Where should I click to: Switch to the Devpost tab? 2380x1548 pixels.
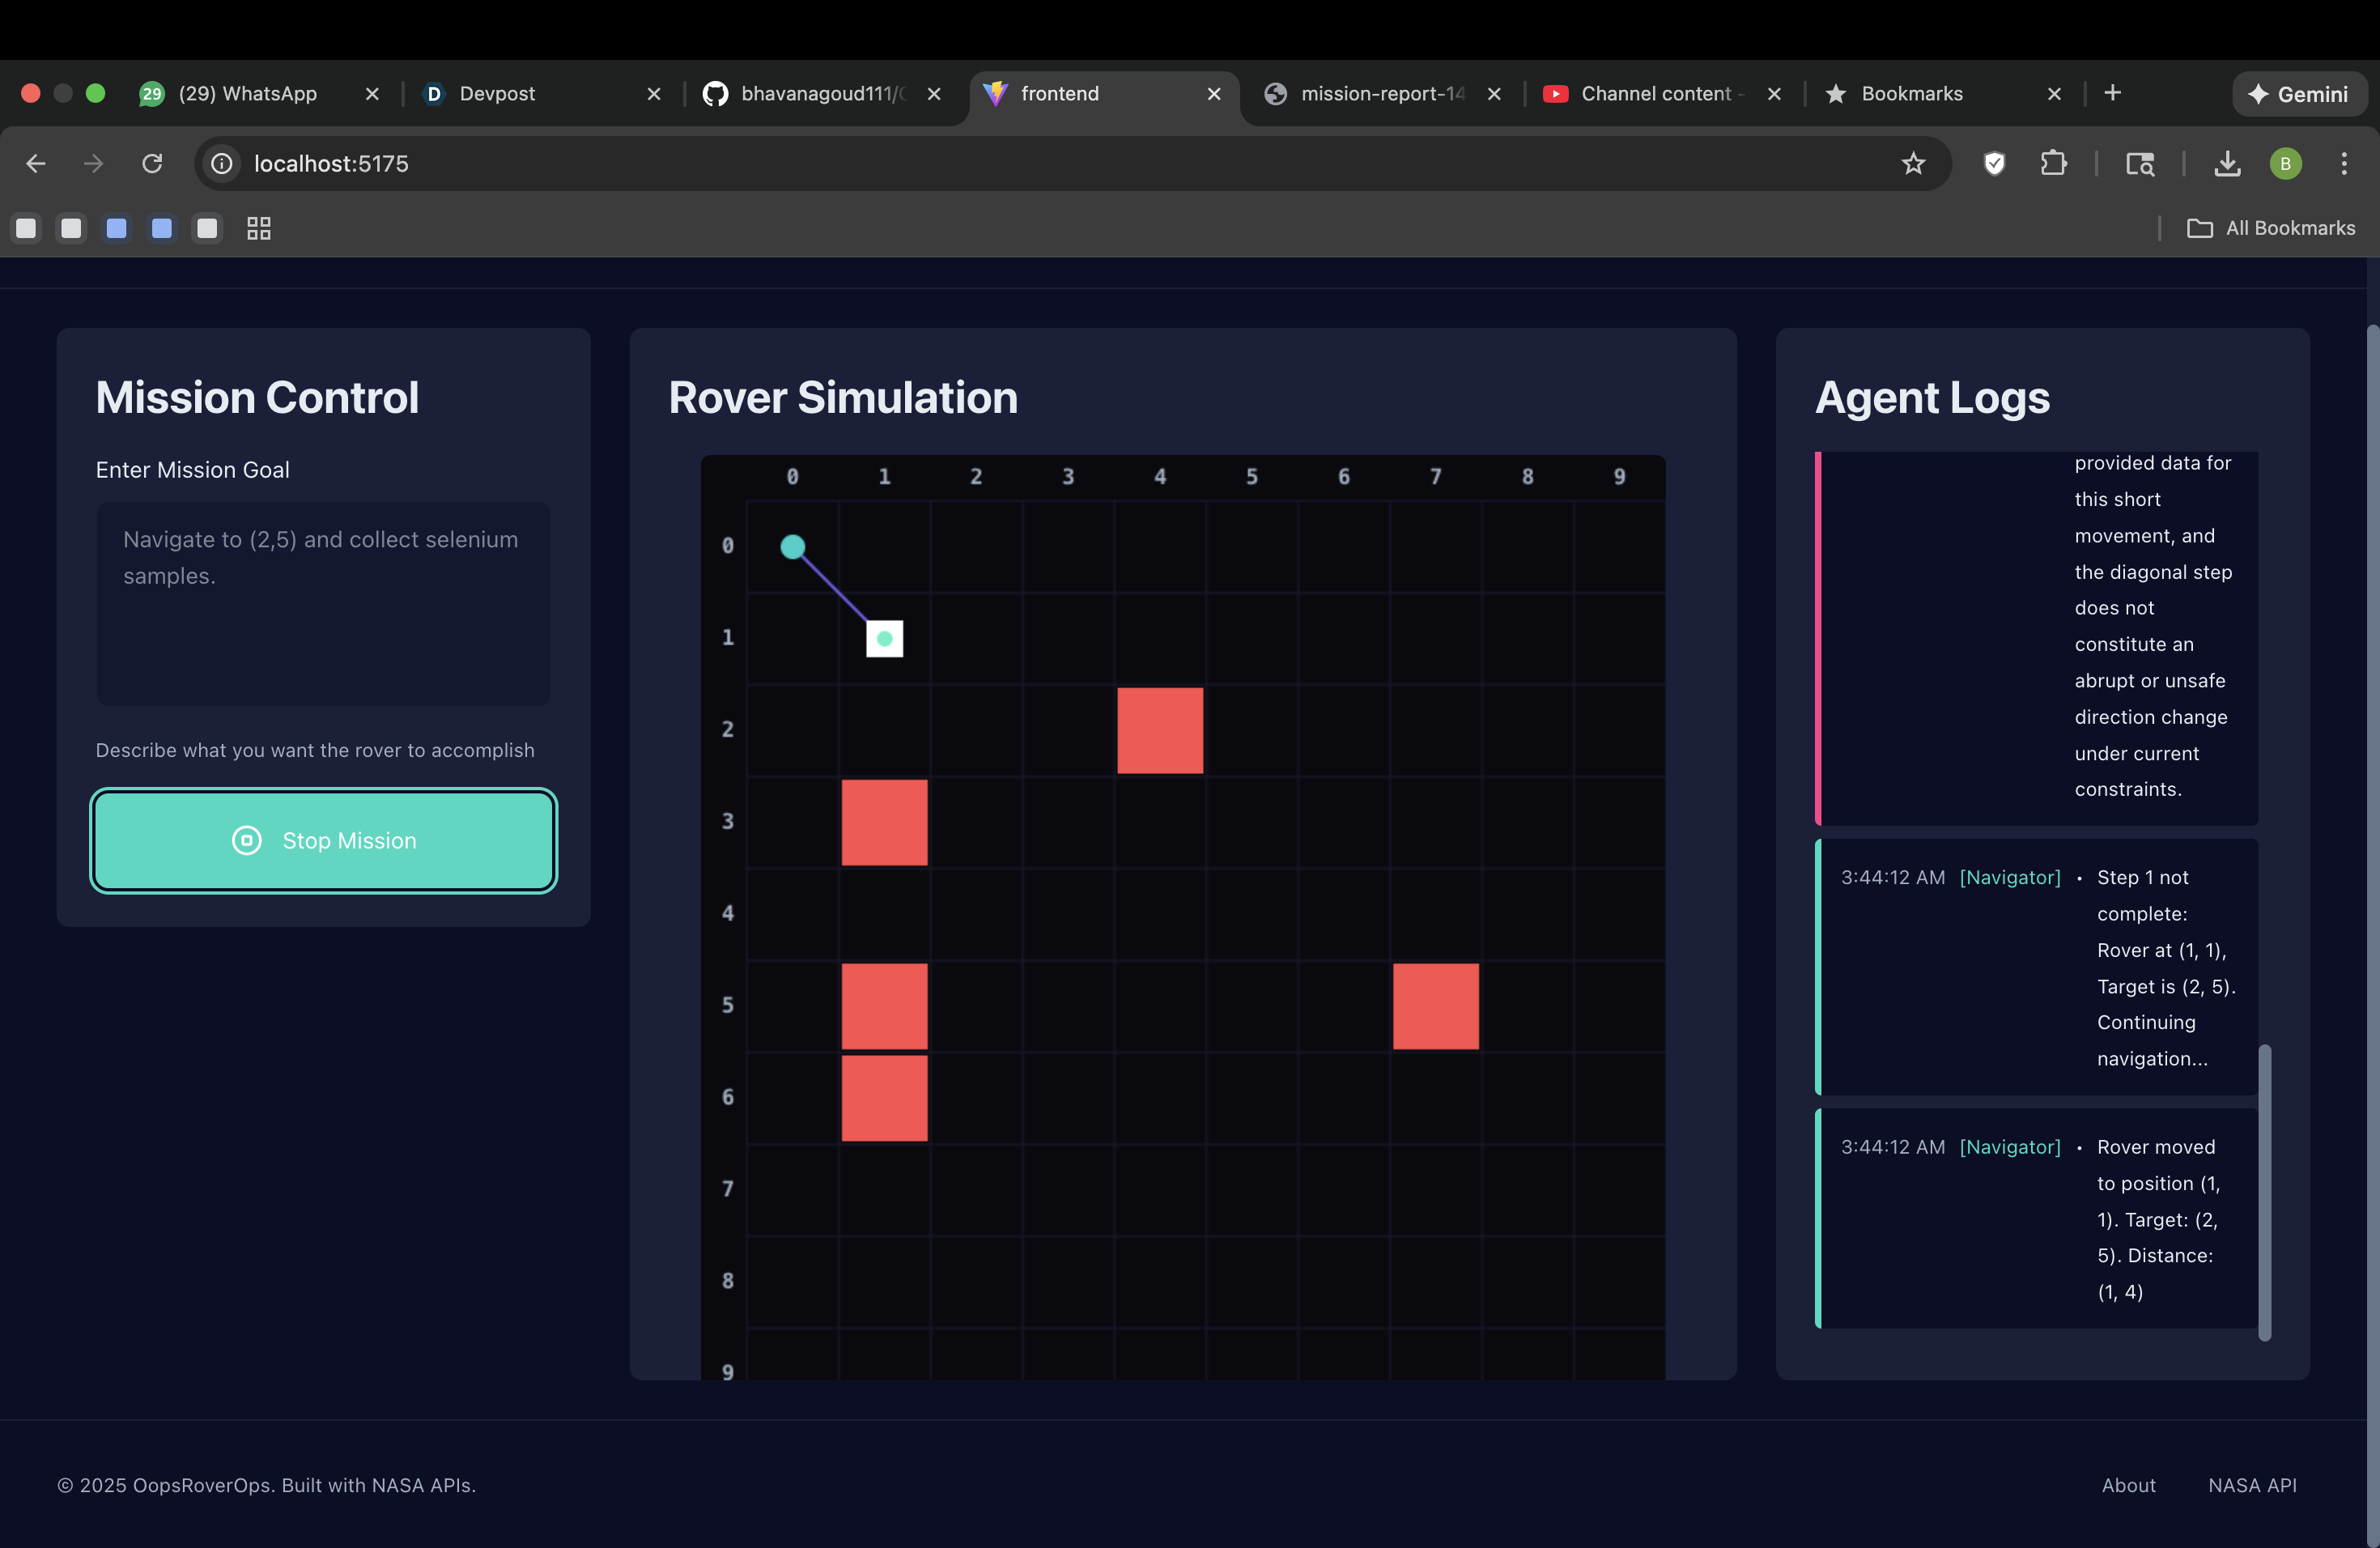[497, 93]
